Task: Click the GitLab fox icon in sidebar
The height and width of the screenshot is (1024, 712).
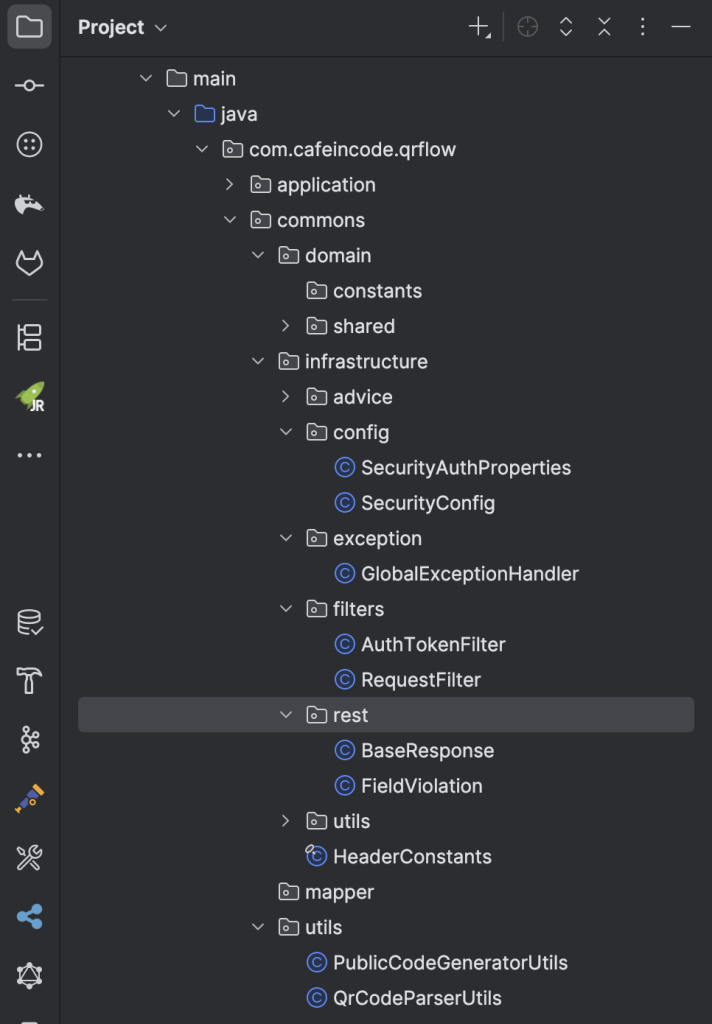Action: tap(30, 263)
